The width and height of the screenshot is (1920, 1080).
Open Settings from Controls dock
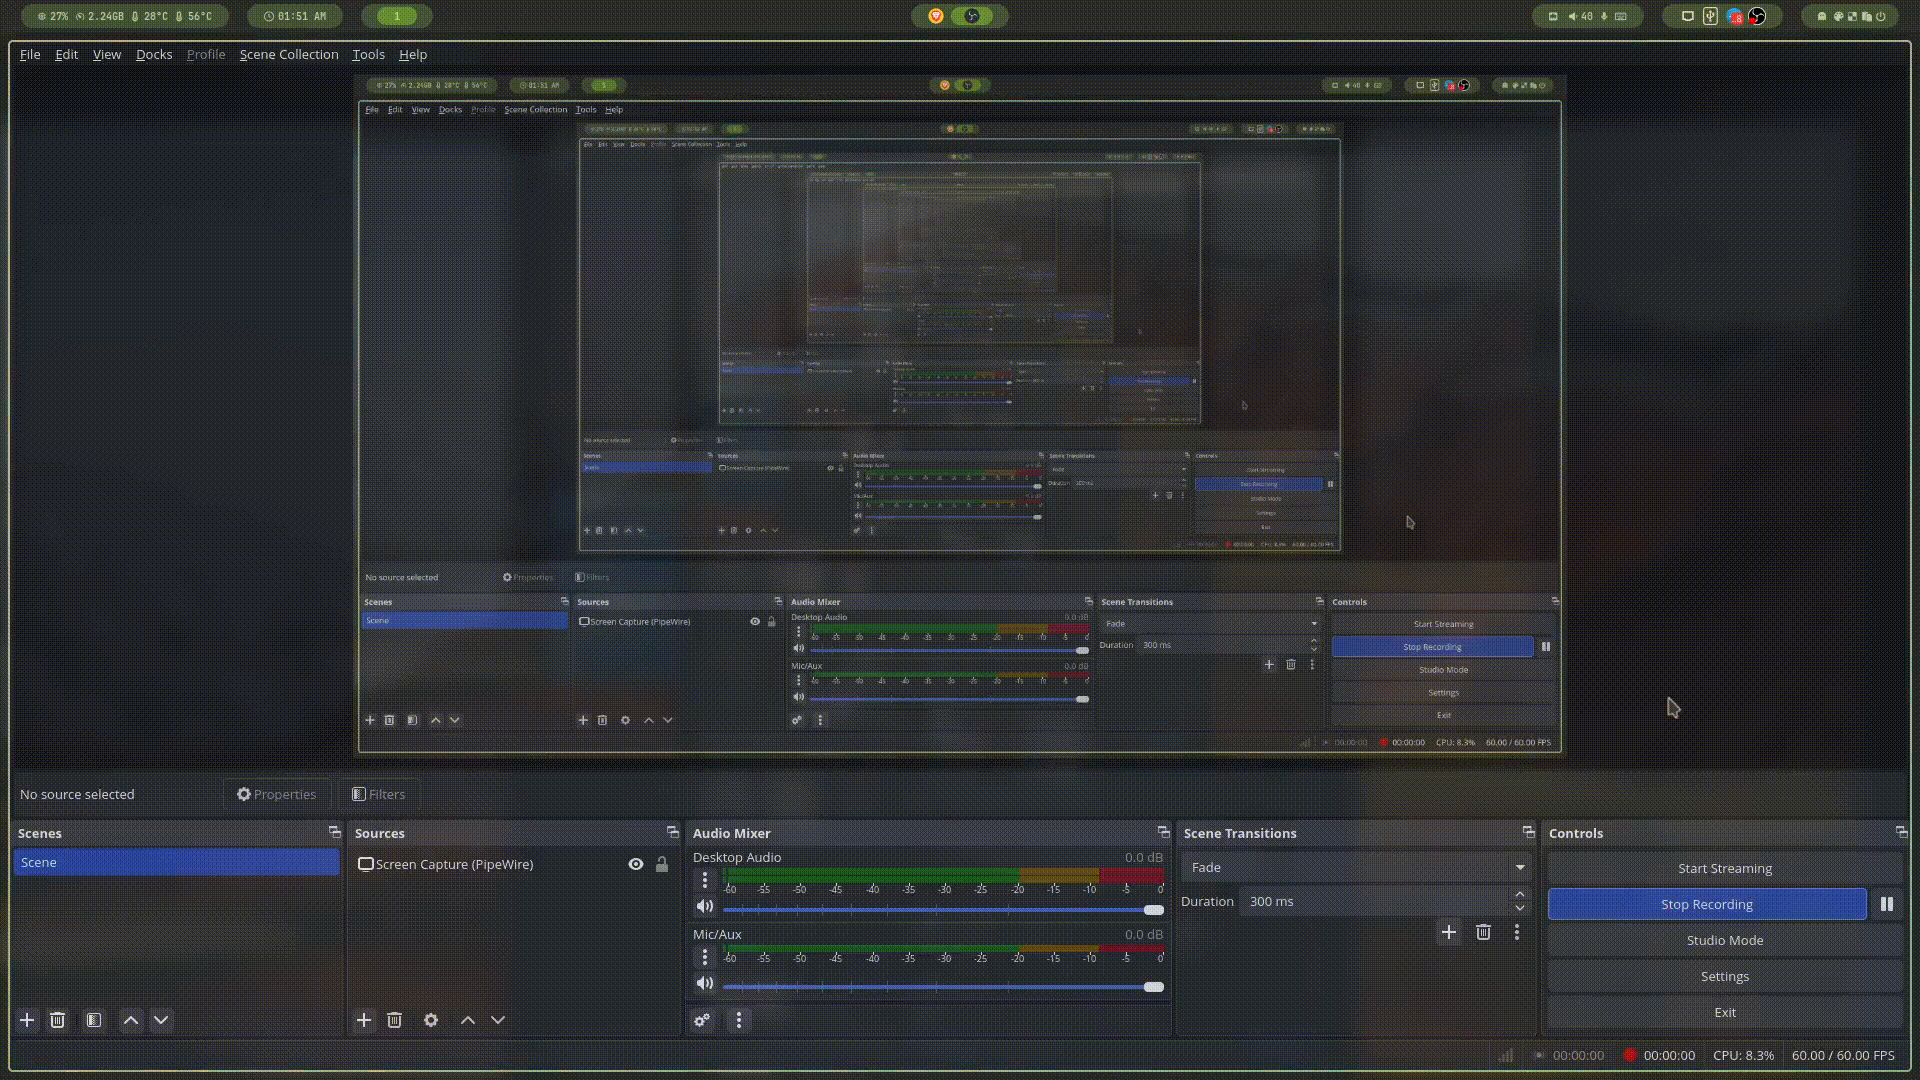[1724, 976]
